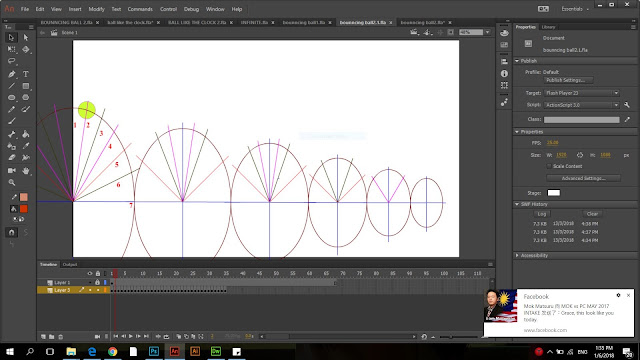This screenshot has height=360, width=640.
Task: Select the Pencil tool
Action: pos(11,109)
